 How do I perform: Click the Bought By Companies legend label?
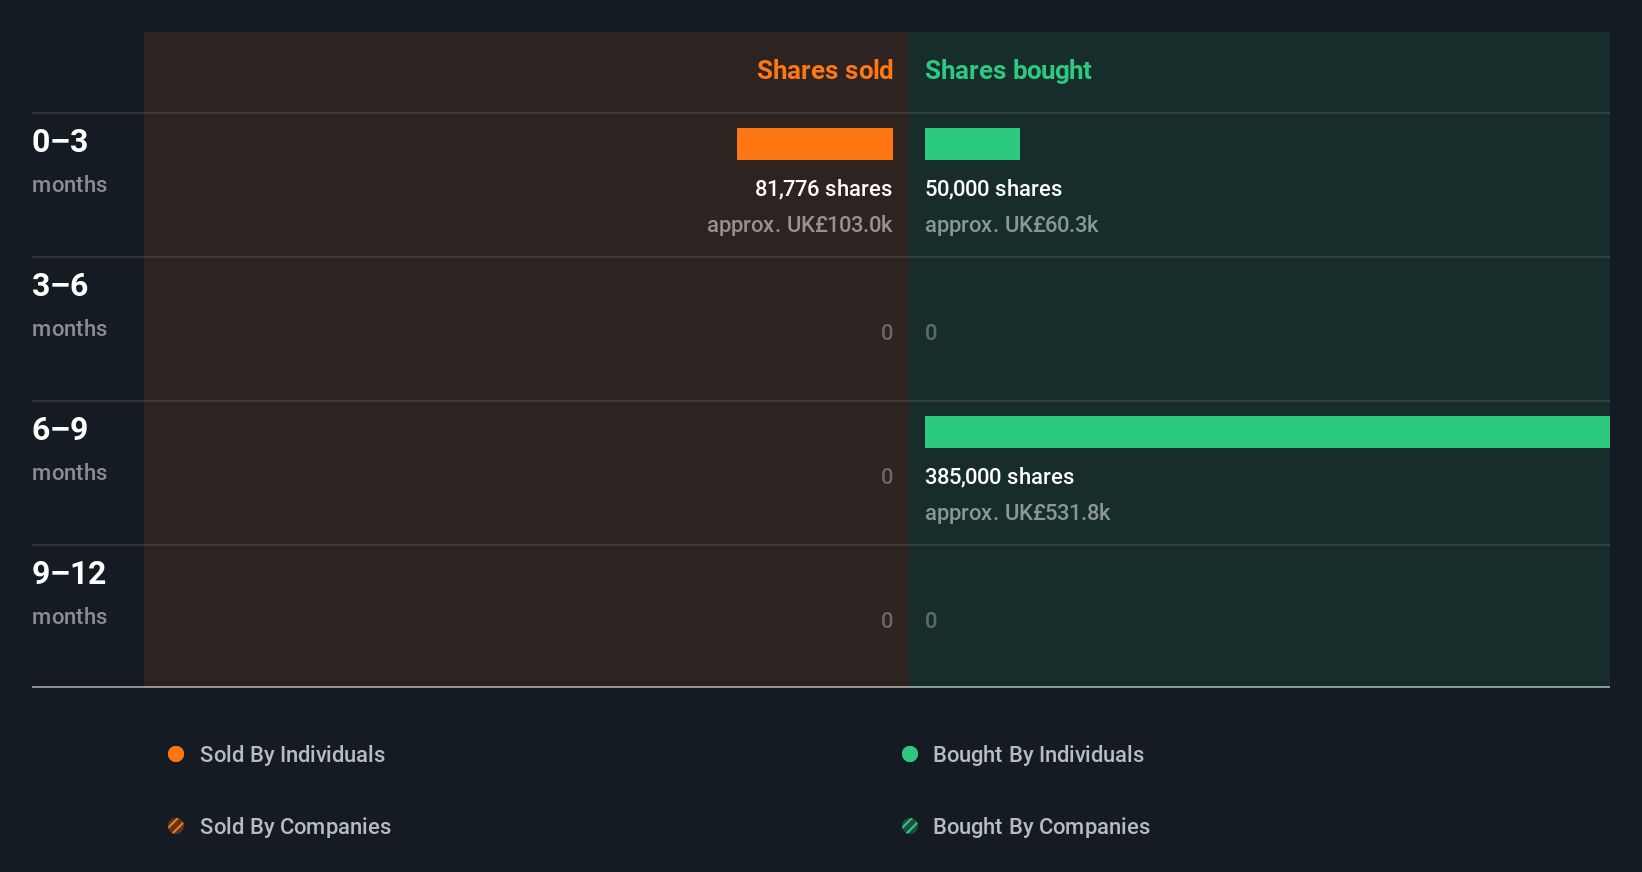tap(1041, 826)
